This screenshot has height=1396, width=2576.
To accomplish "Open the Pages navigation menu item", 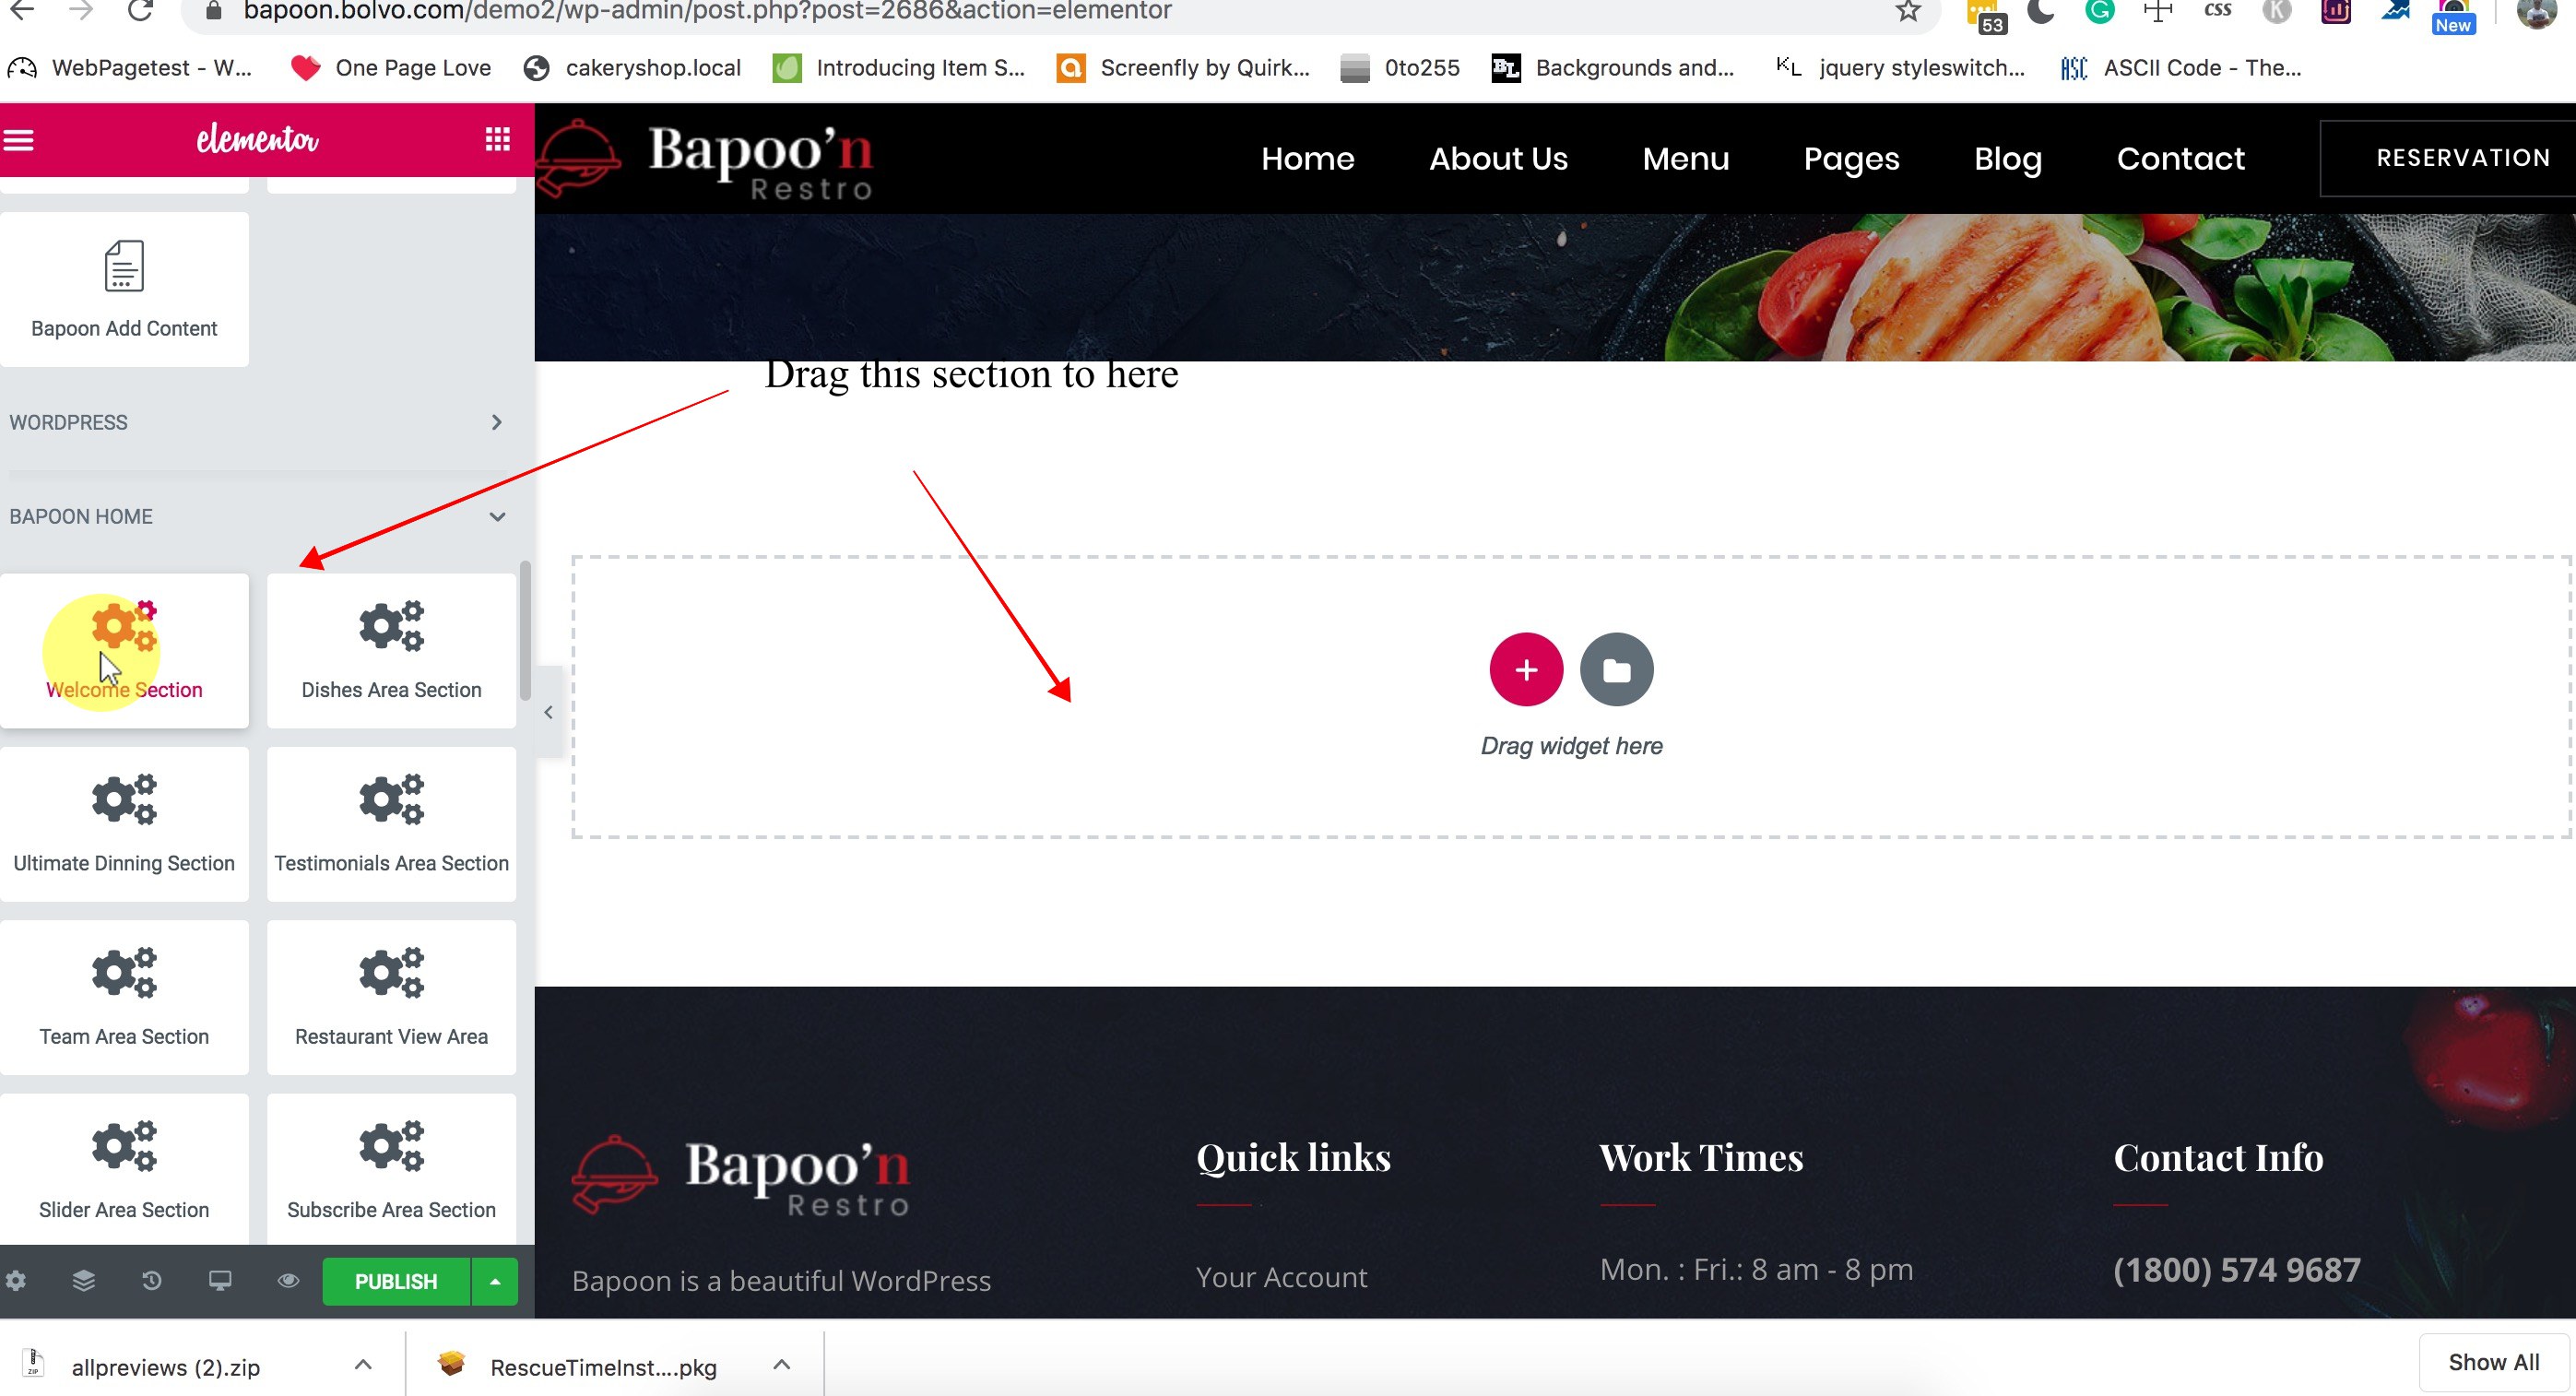I will click(1851, 158).
